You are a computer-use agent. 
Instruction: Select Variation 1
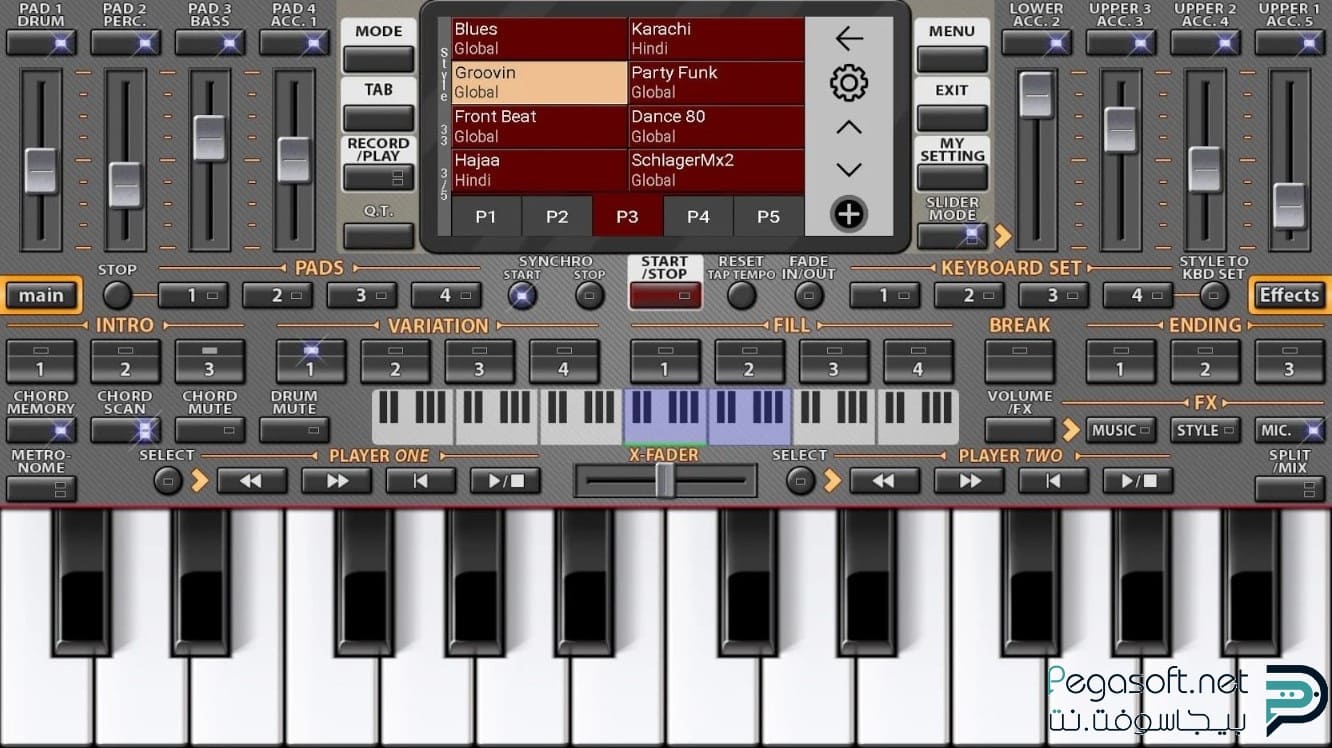coord(311,361)
